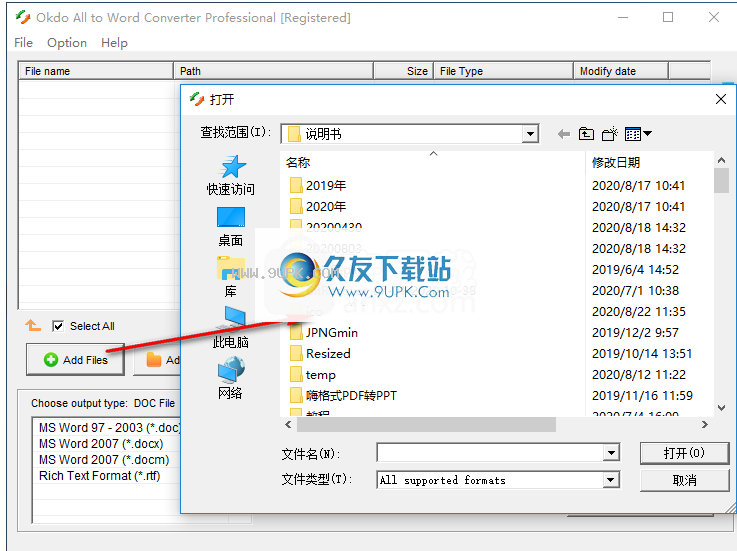
Task: Click the Add Files button
Action: click(x=75, y=360)
